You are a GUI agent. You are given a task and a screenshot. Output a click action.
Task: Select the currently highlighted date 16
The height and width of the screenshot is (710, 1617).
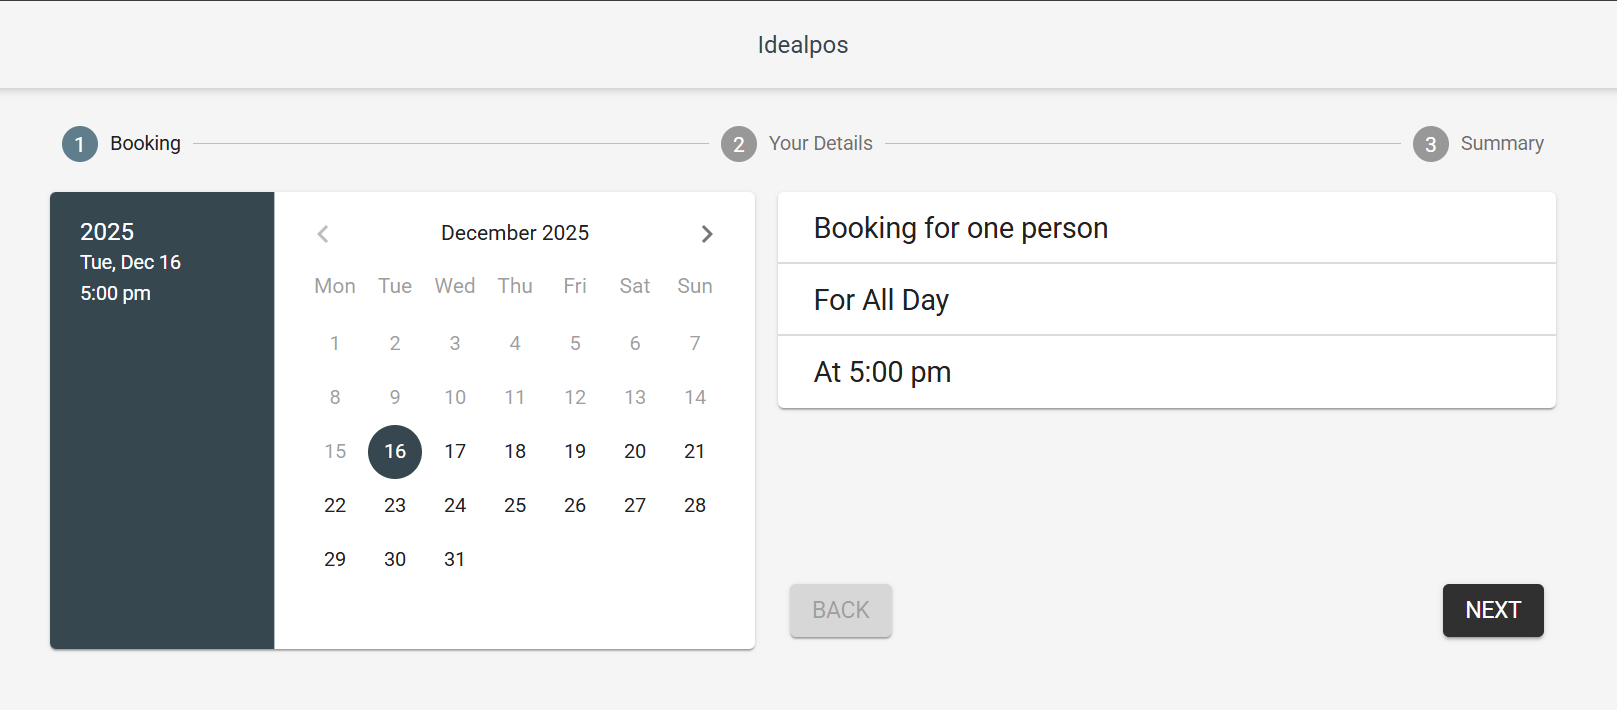click(x=395, y=452)
